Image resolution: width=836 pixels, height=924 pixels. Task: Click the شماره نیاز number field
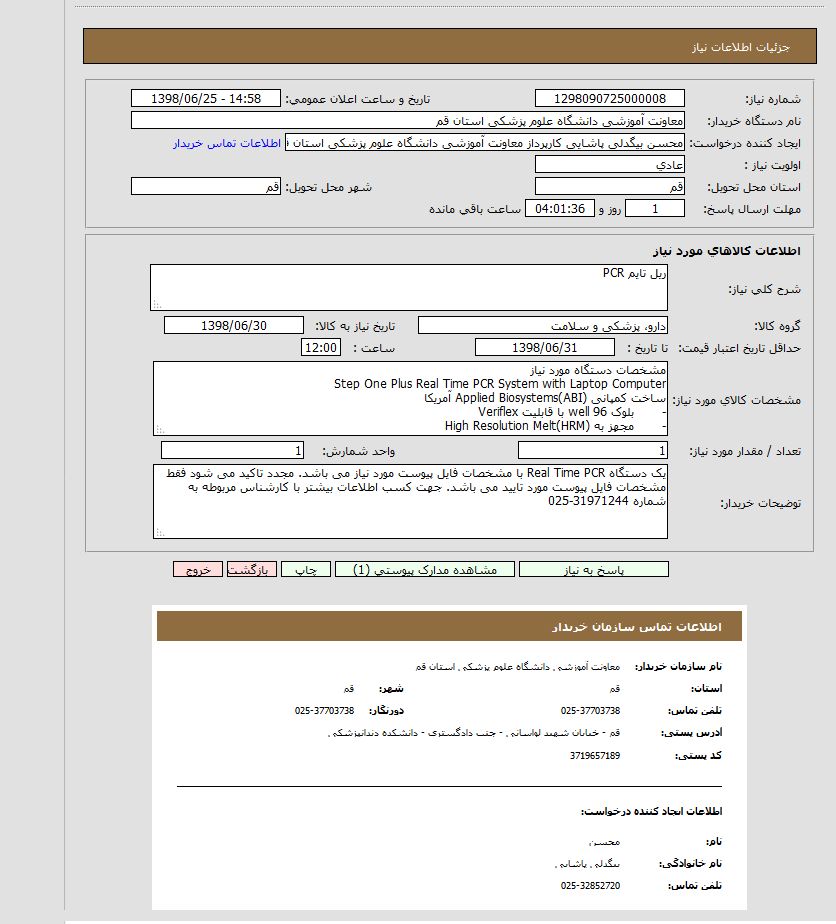pyautogui.click(x=610, y=98)
